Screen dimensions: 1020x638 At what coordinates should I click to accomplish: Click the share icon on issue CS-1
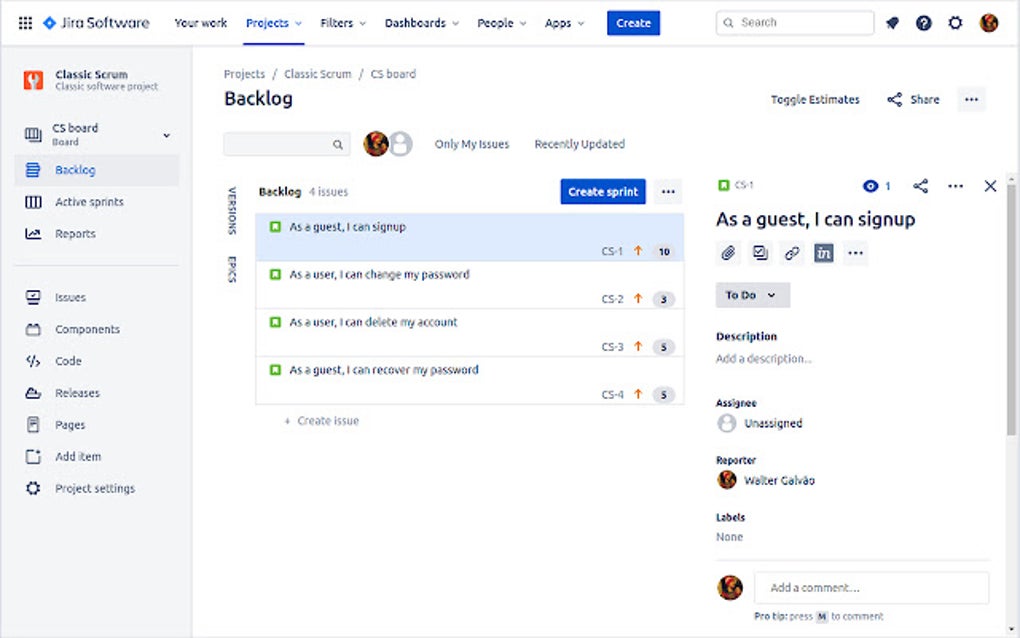pos(920,185)
